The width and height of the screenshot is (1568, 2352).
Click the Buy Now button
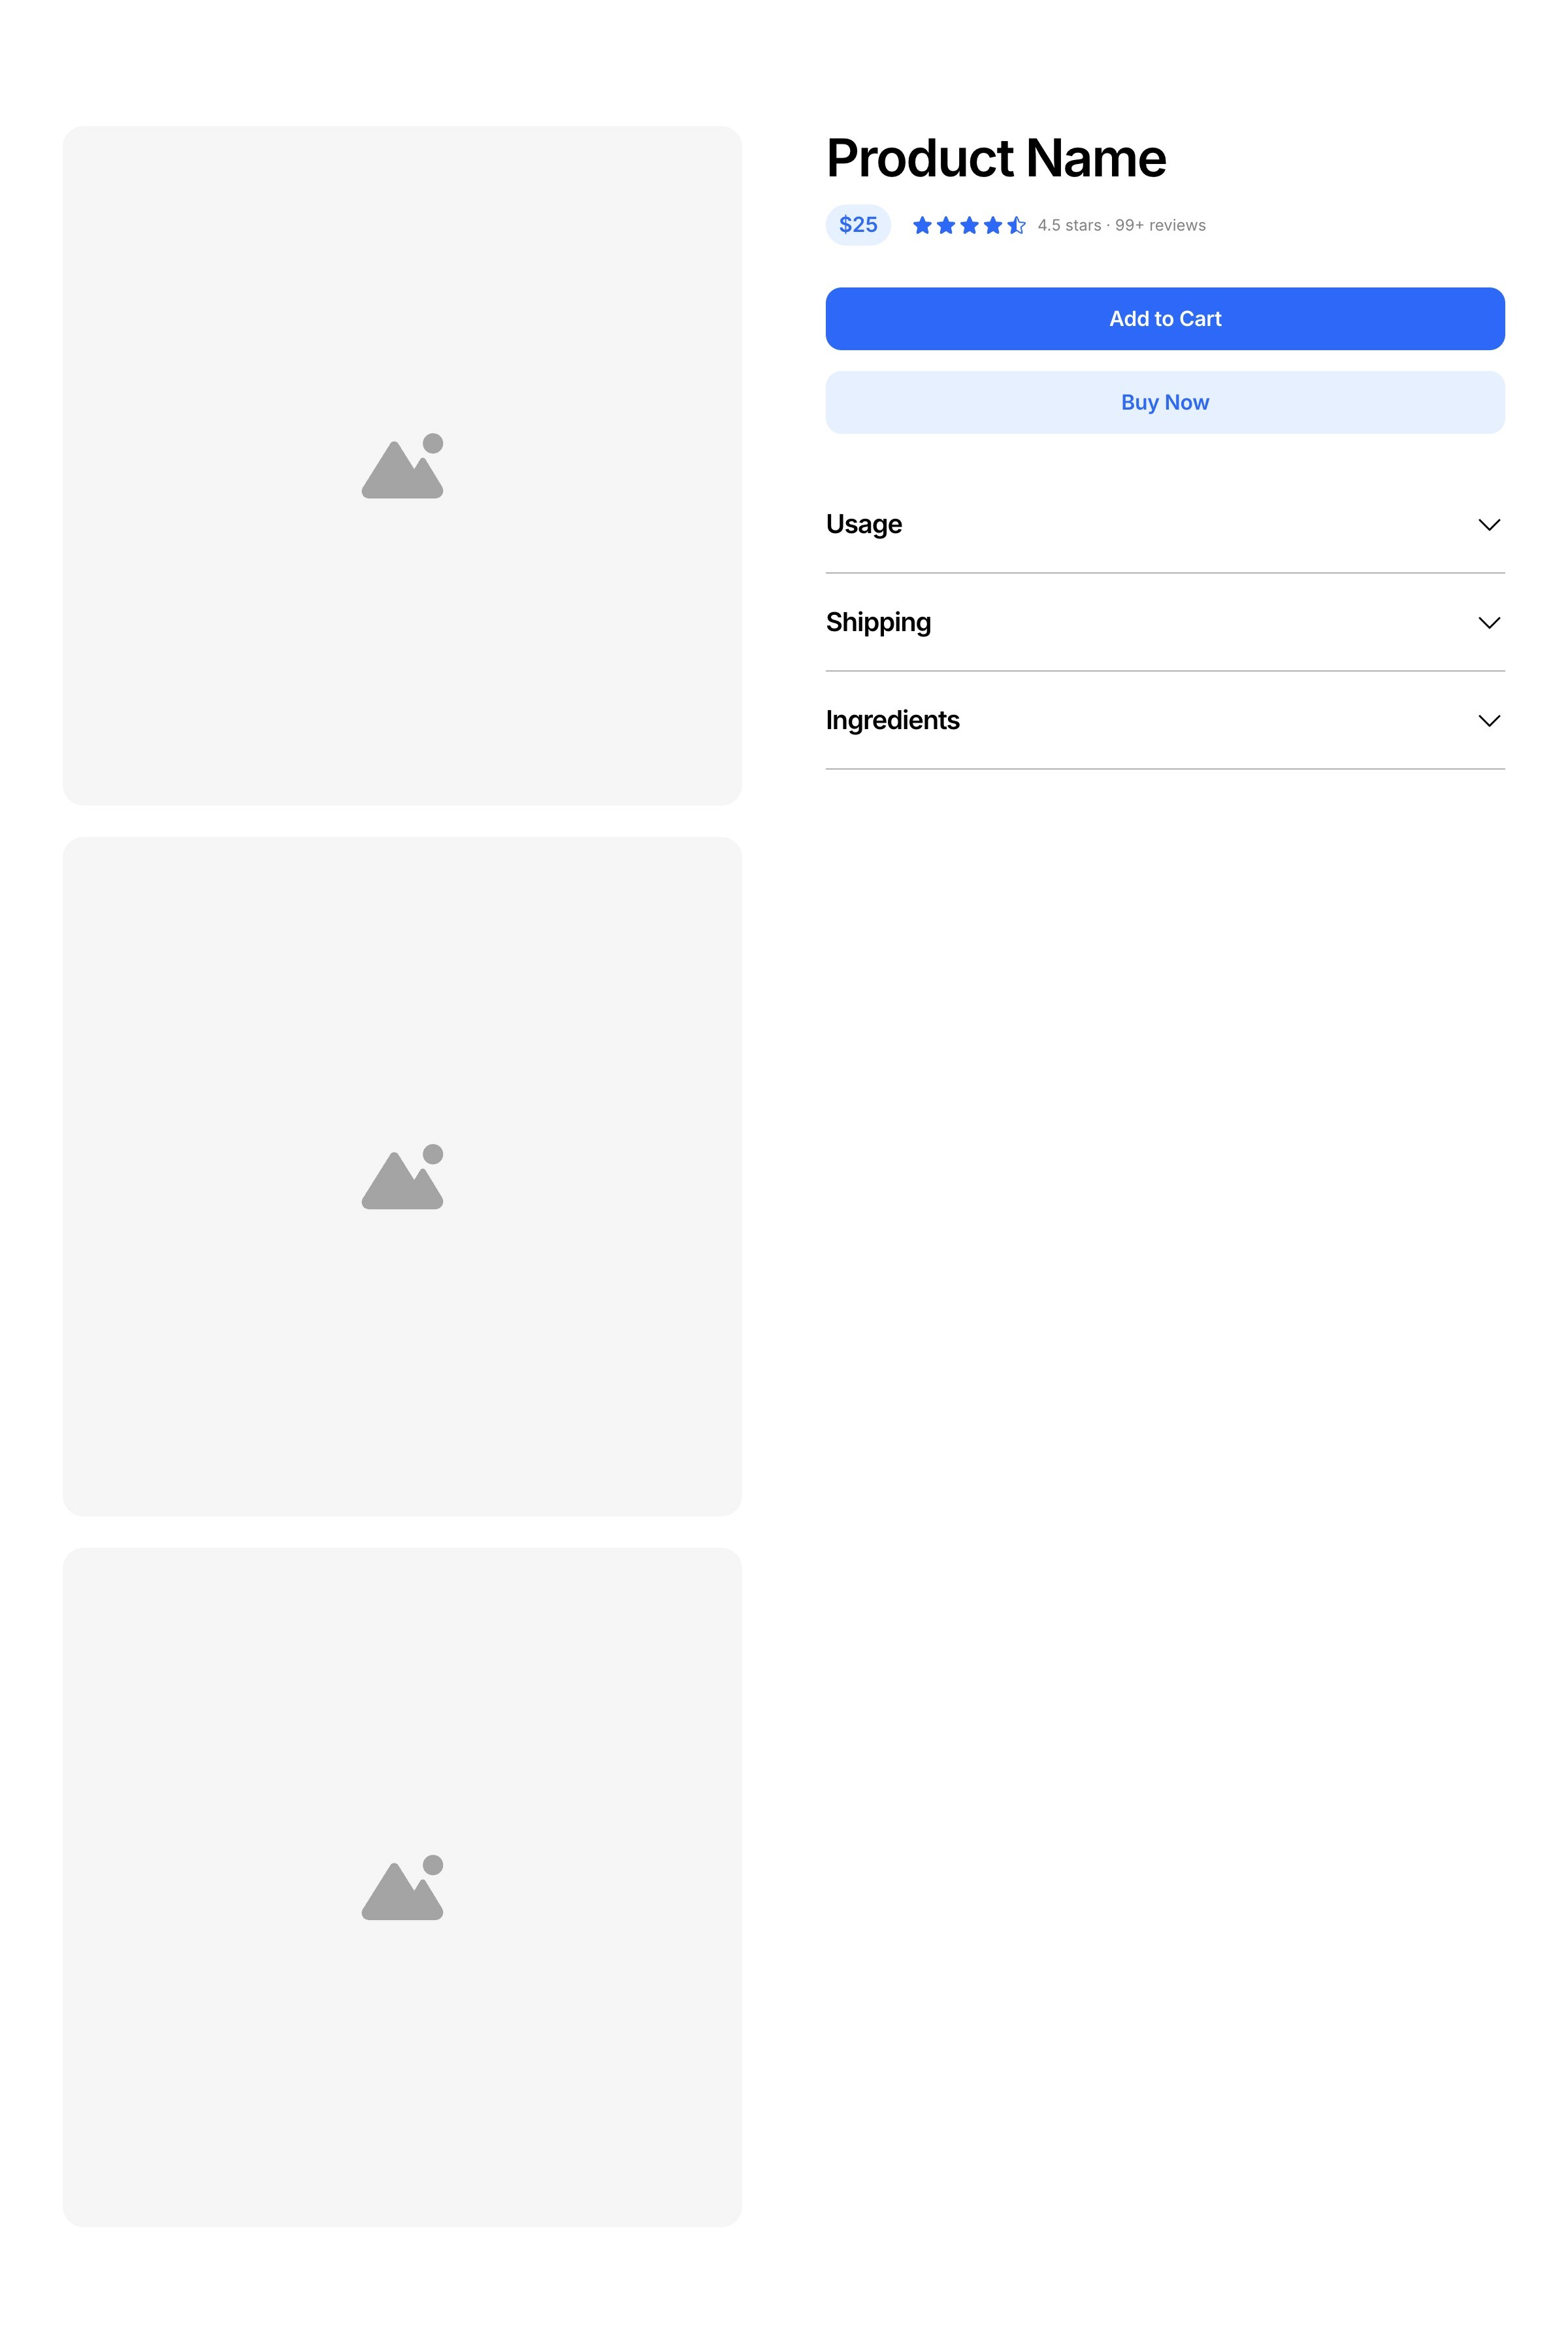tap(1165, 402)
